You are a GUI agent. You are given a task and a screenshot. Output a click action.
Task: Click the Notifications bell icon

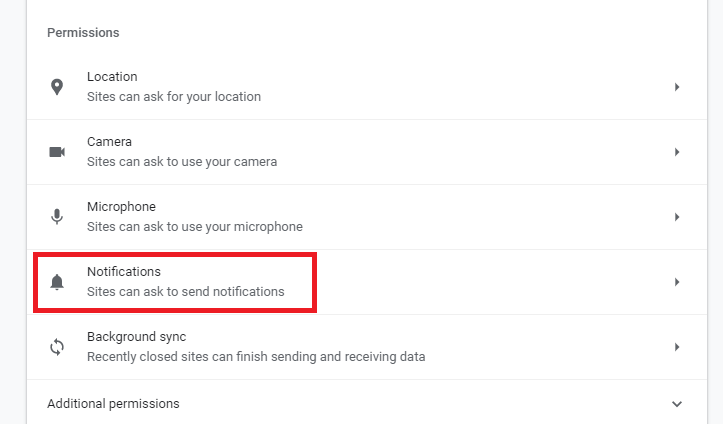(57, 282)
